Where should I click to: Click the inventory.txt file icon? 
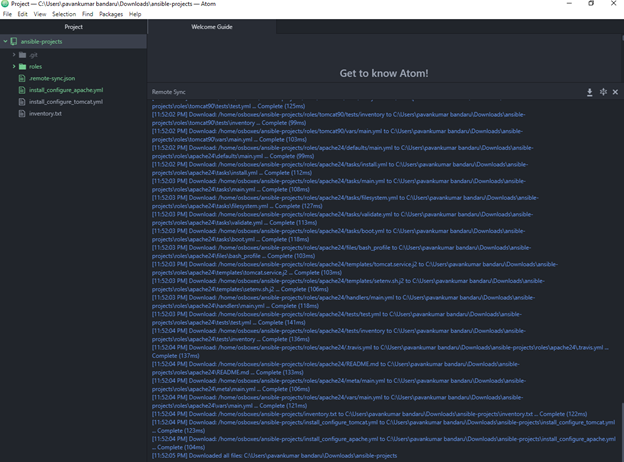point(22,113)
